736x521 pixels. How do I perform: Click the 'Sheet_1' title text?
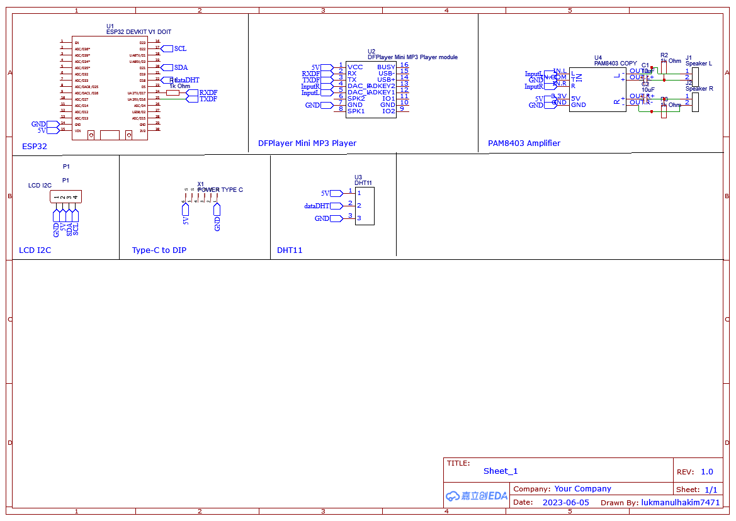500,471
